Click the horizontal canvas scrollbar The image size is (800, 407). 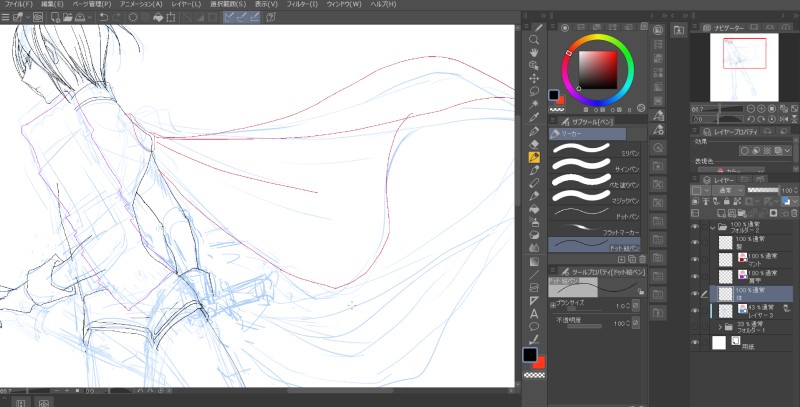coord(339,391)
